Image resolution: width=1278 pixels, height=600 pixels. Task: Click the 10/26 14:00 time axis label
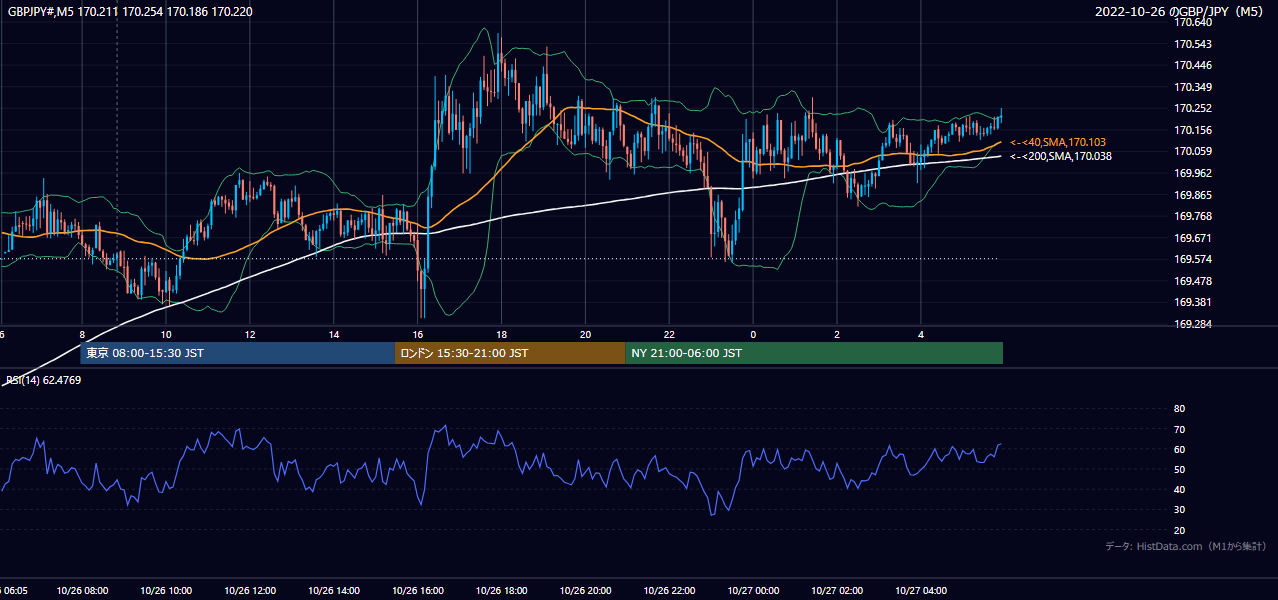click(334, 591)
